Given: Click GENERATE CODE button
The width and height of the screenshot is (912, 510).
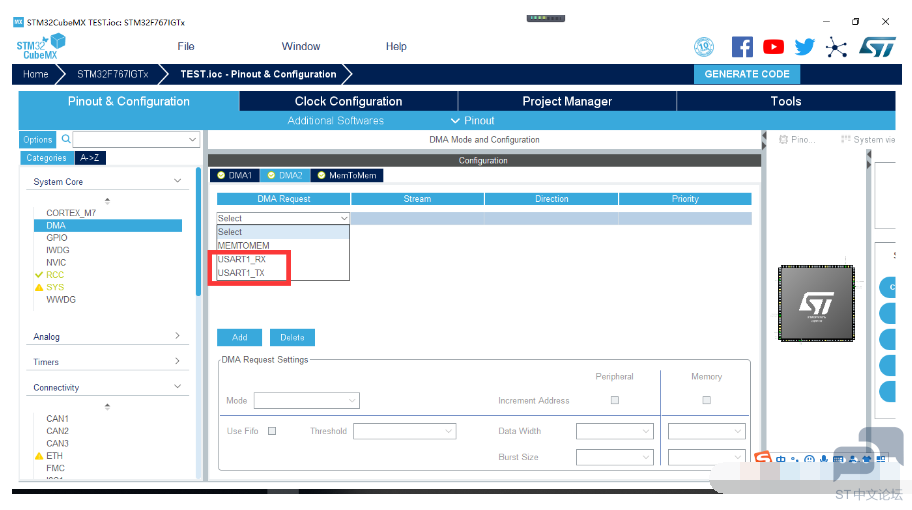Looking at the screenshot, I should click(x=747, y=74).
